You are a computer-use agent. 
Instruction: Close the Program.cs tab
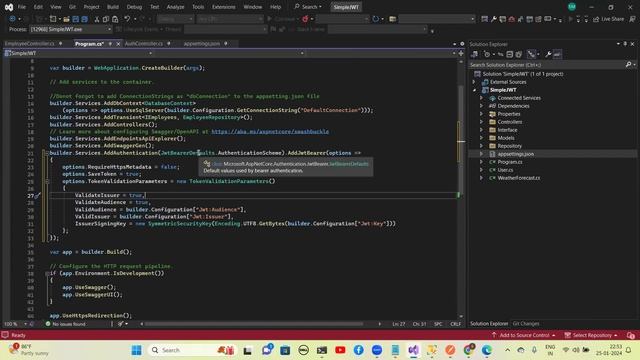(118, 44)
